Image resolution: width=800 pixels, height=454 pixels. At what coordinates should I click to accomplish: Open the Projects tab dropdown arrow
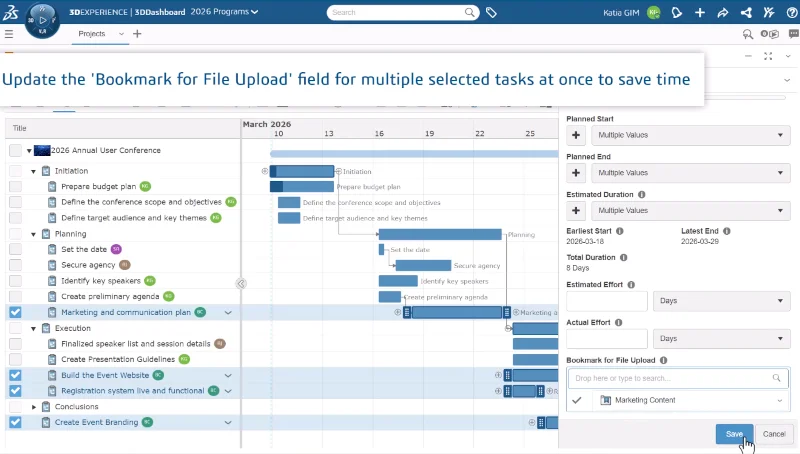[x=121, y=34]
